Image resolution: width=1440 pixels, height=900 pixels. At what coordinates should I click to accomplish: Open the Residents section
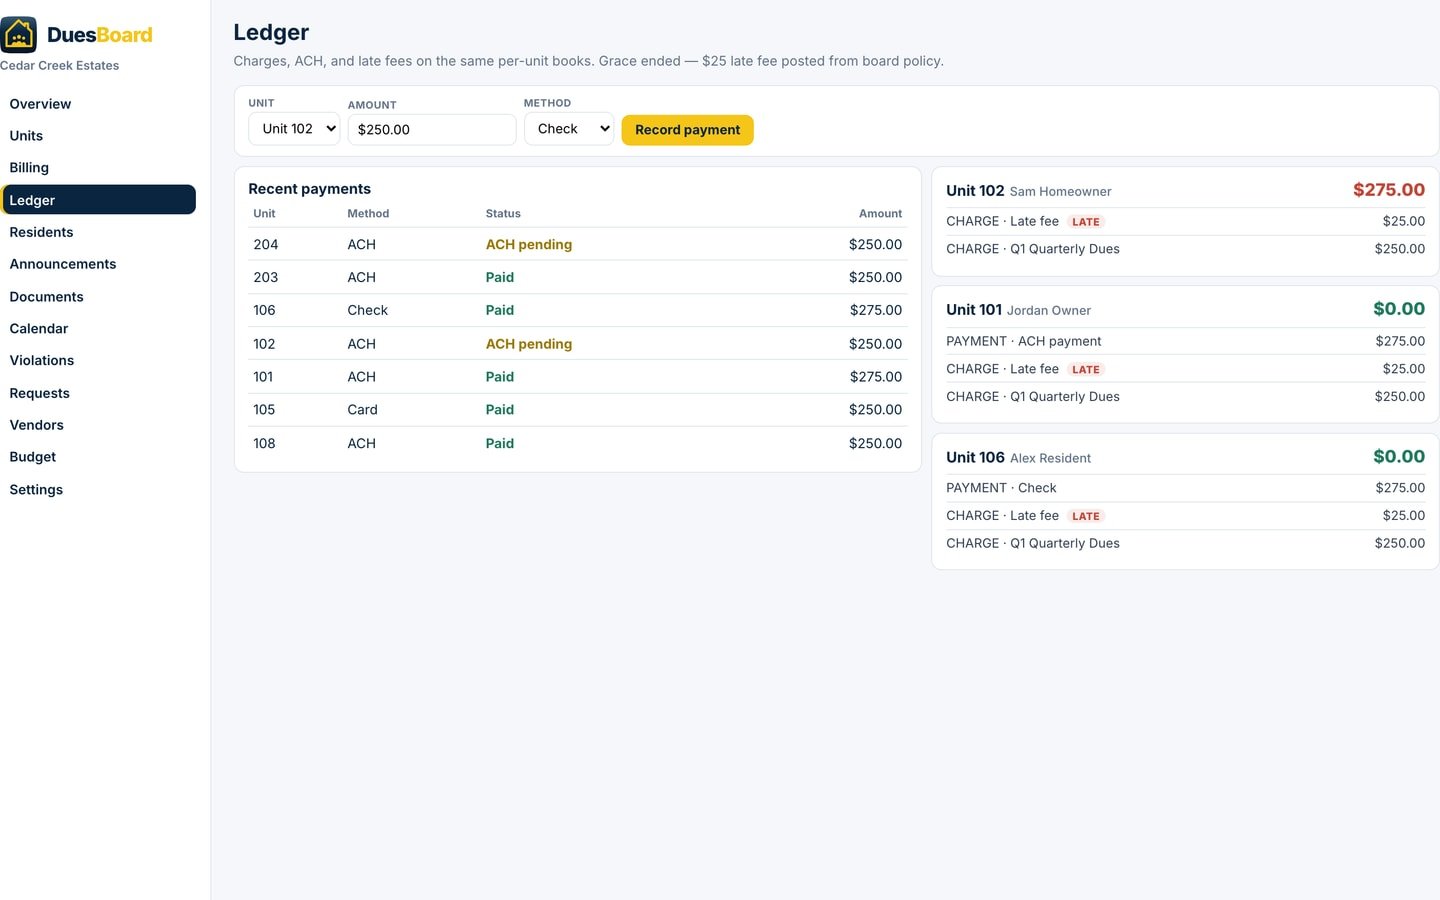[x=98, y=232]
